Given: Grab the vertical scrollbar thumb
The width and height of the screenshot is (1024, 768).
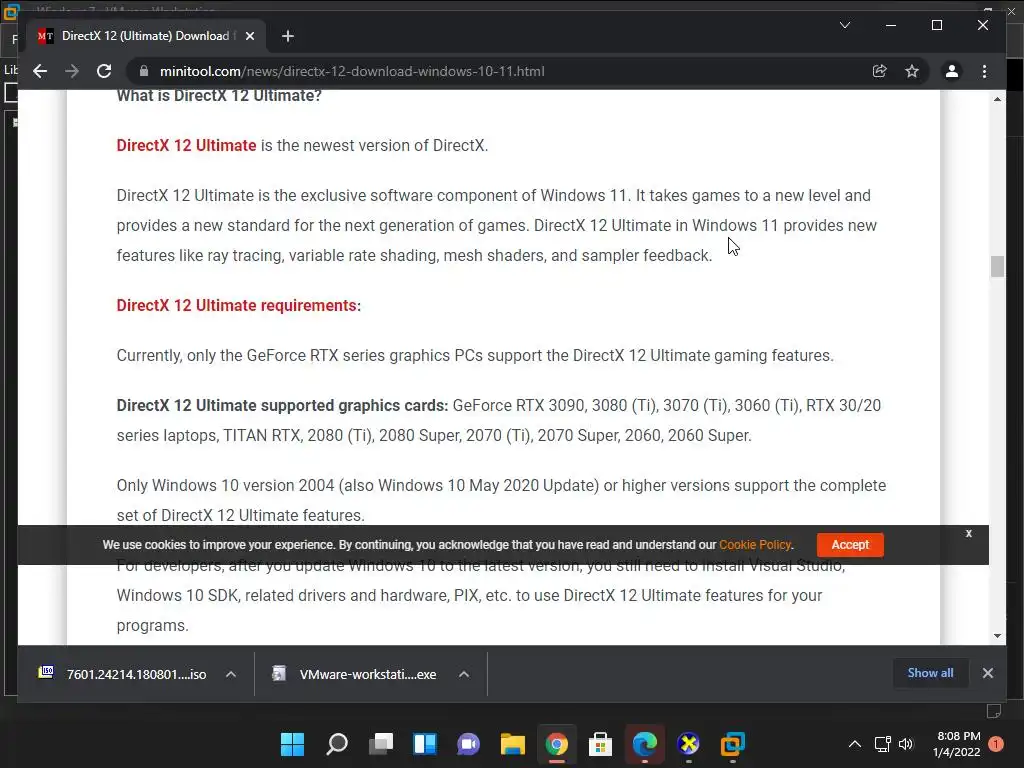Looking at the screenshot, I should click(x=997, y=266).
